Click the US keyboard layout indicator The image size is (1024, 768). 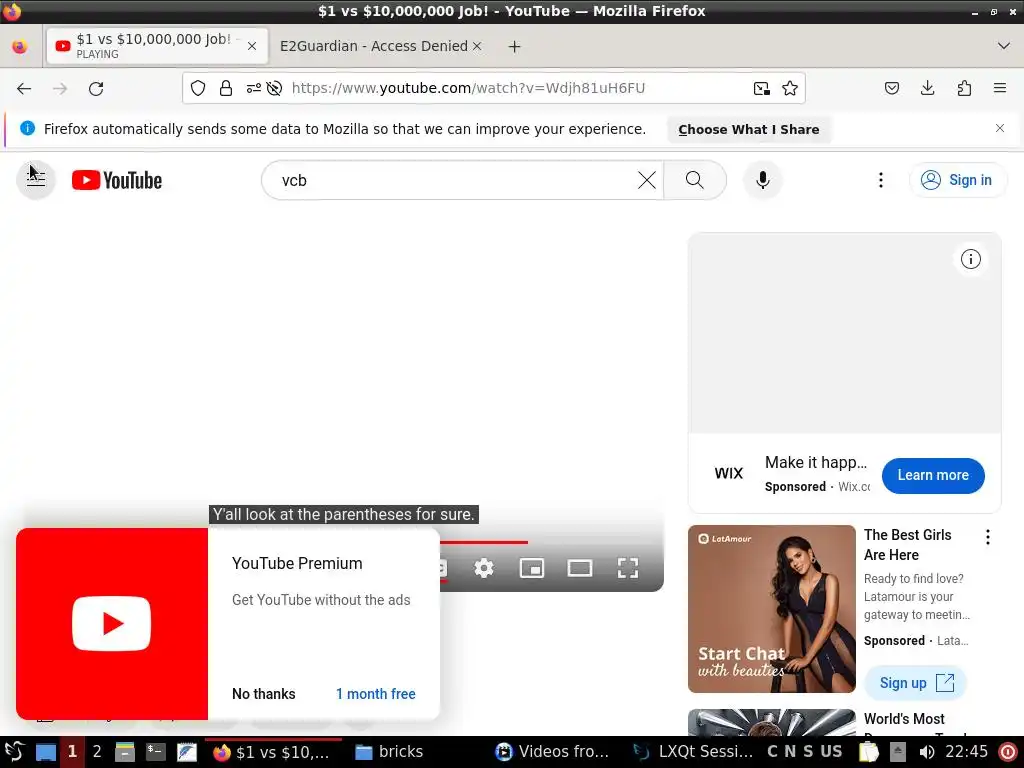[x=831, y=752]
